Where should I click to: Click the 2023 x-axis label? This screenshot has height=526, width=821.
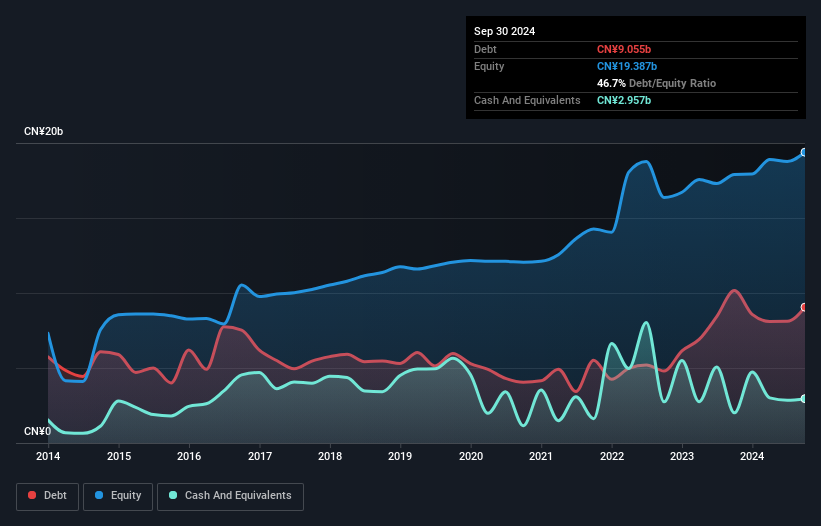point(682,456)
